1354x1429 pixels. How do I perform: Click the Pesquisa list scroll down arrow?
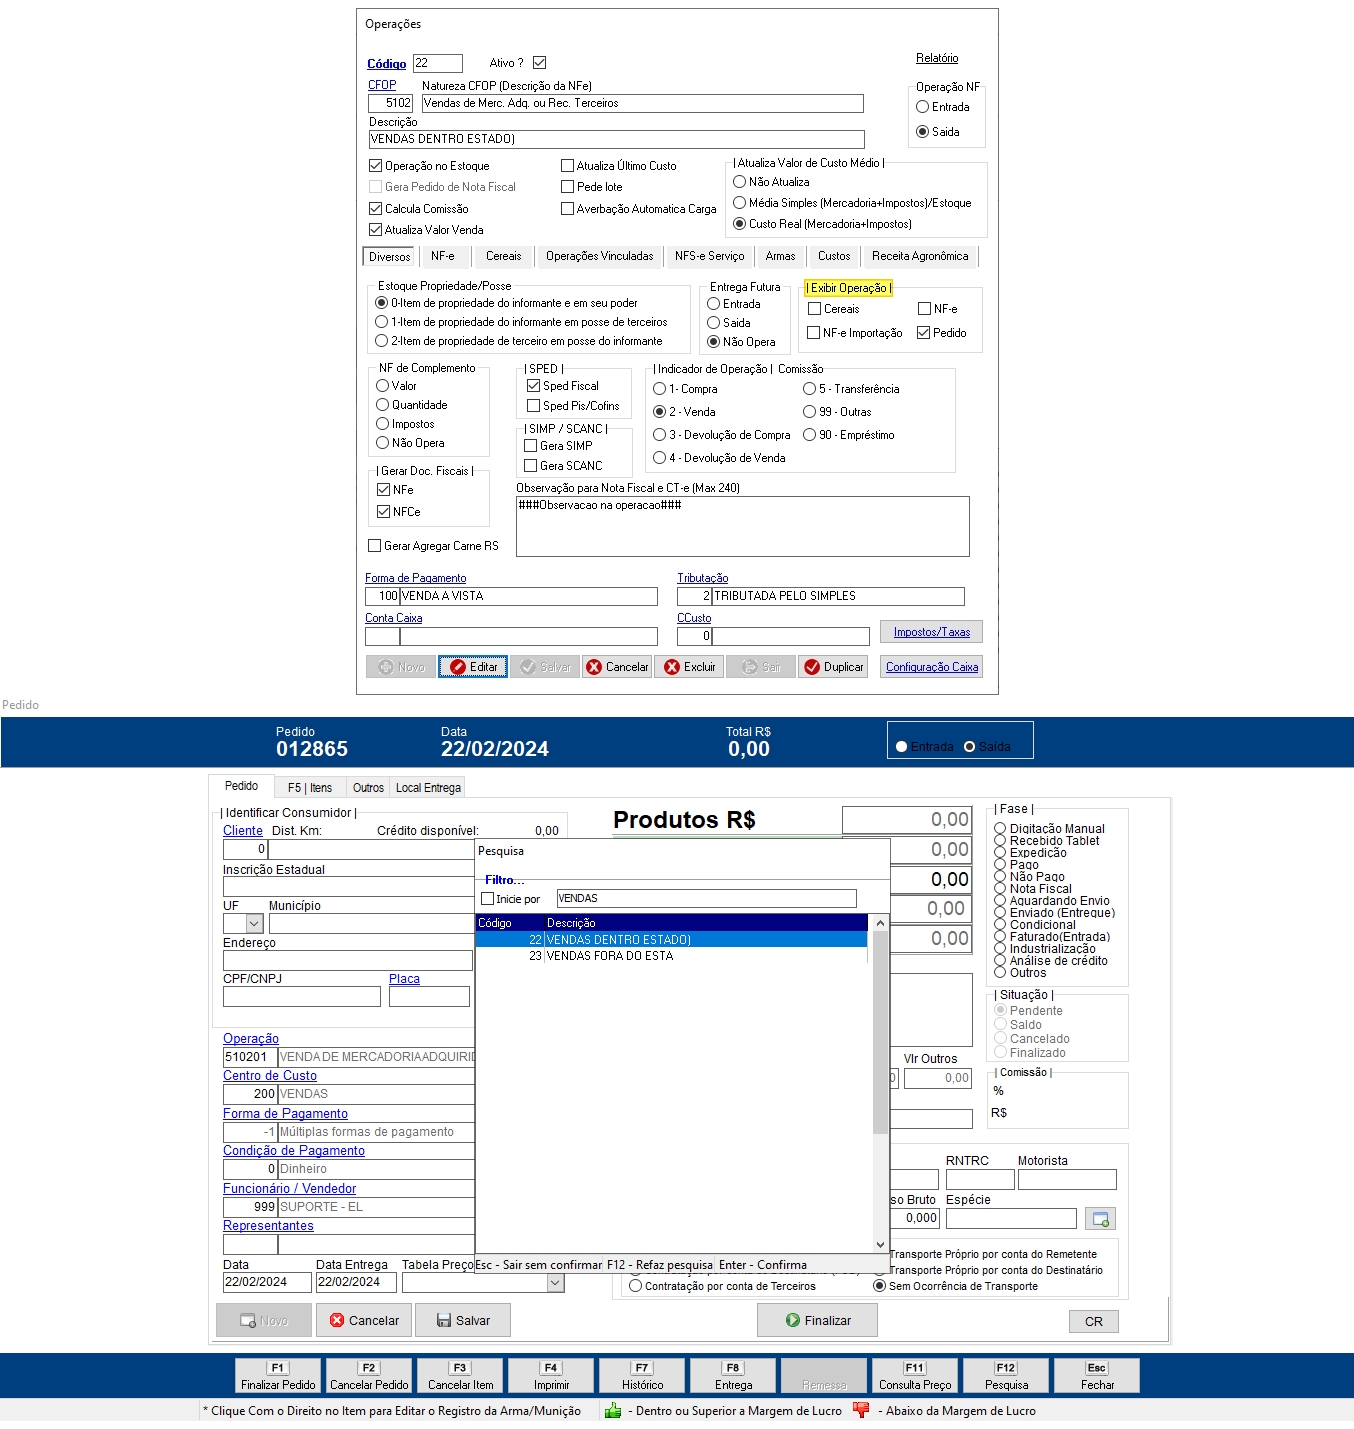881,1245
